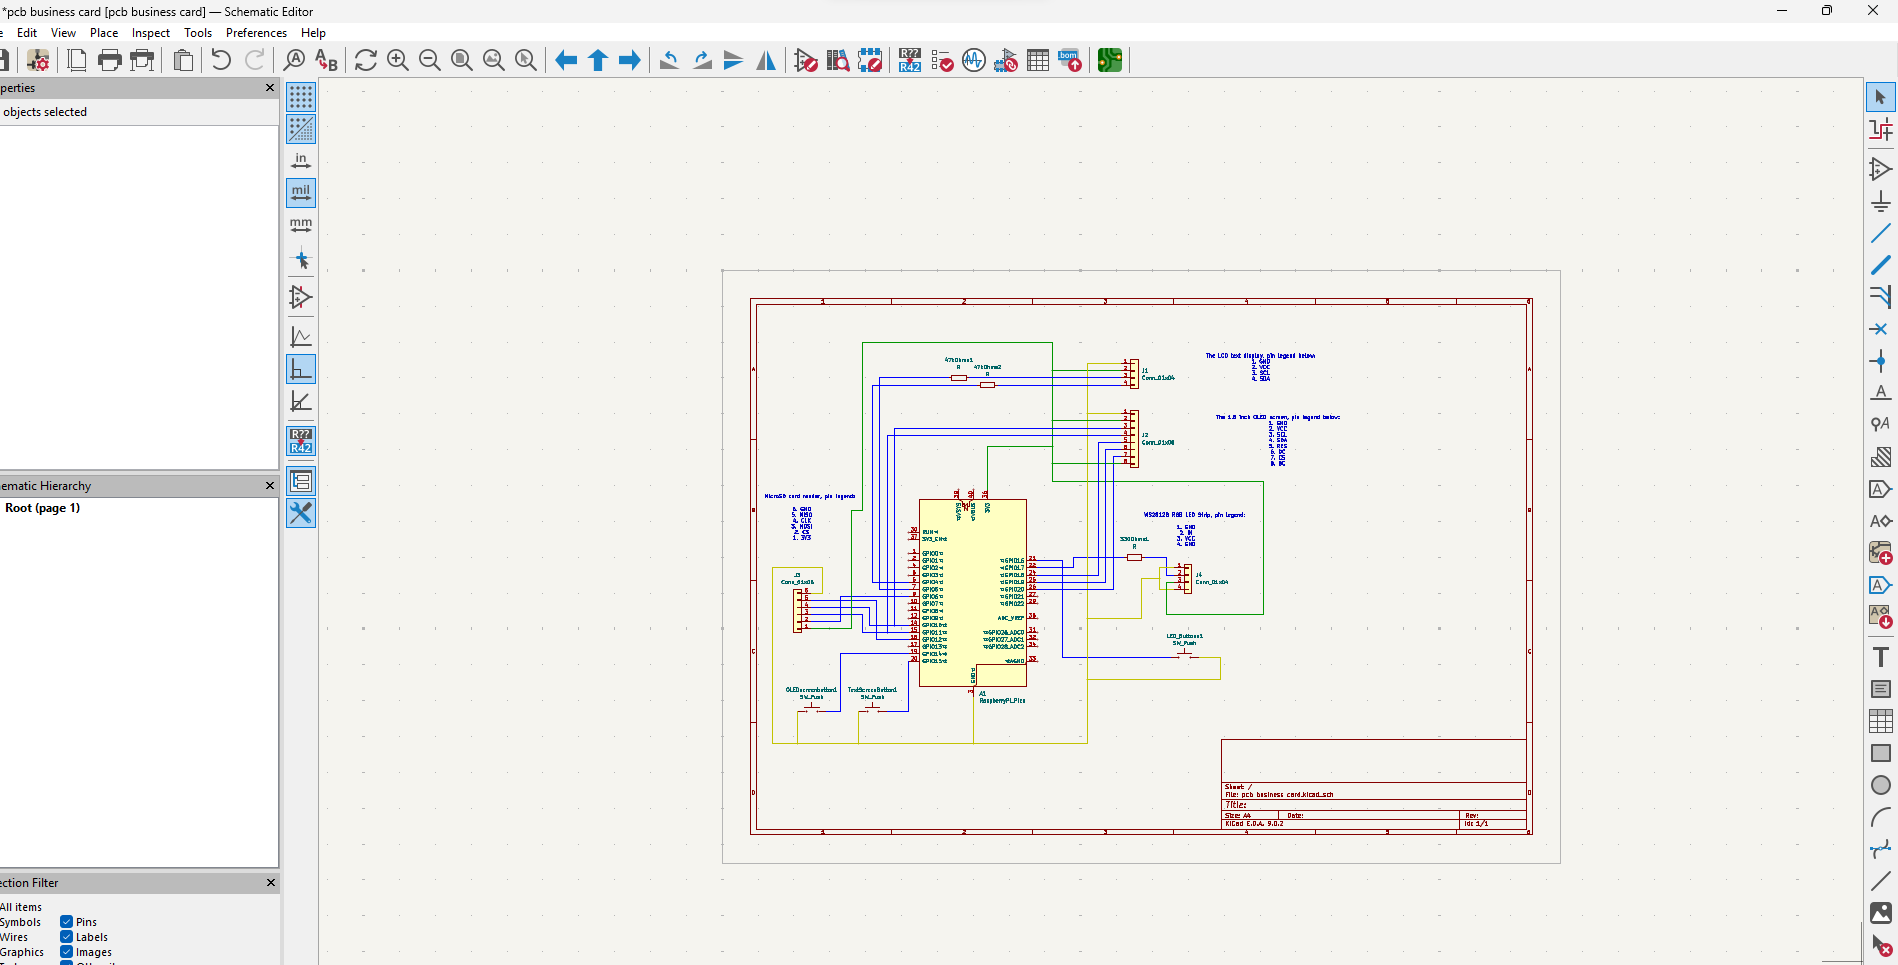1898x965 pixels.
Task: Click the Undo arrow in toolbar
Action: pyautogui.click(x=221, y=60)
